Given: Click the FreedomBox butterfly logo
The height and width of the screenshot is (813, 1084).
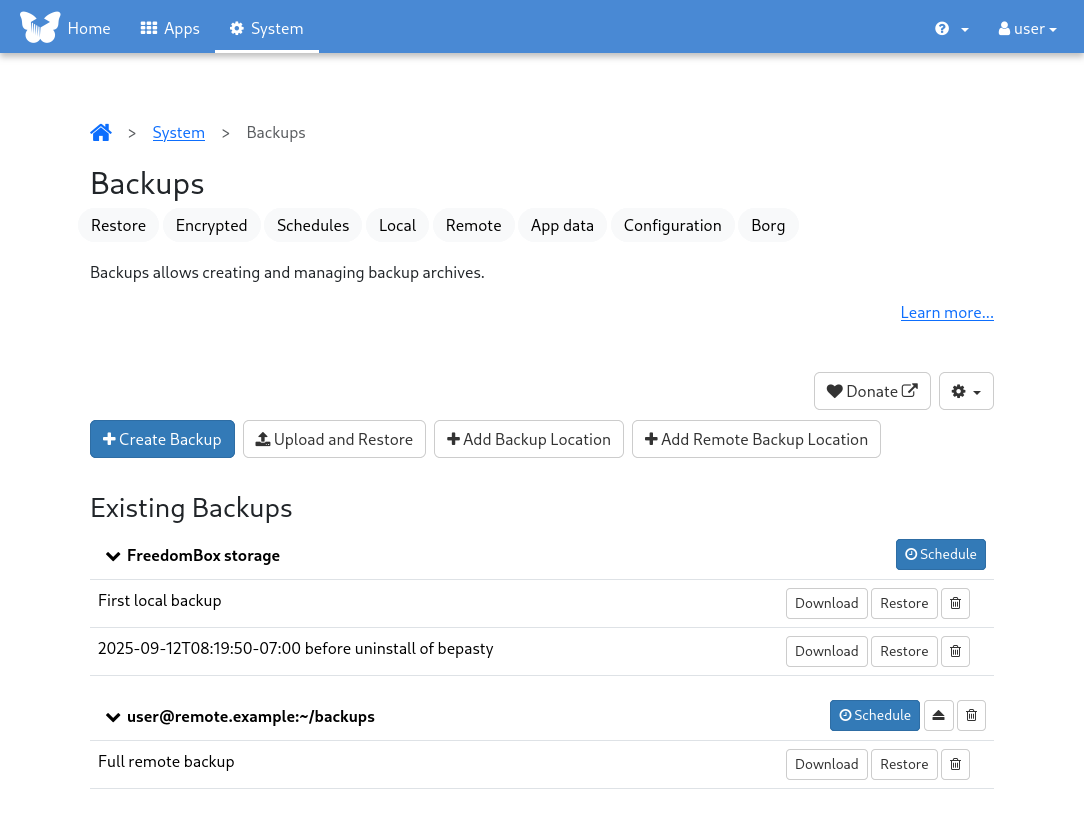Looking at the screenshot, I should tap(40, 26).
